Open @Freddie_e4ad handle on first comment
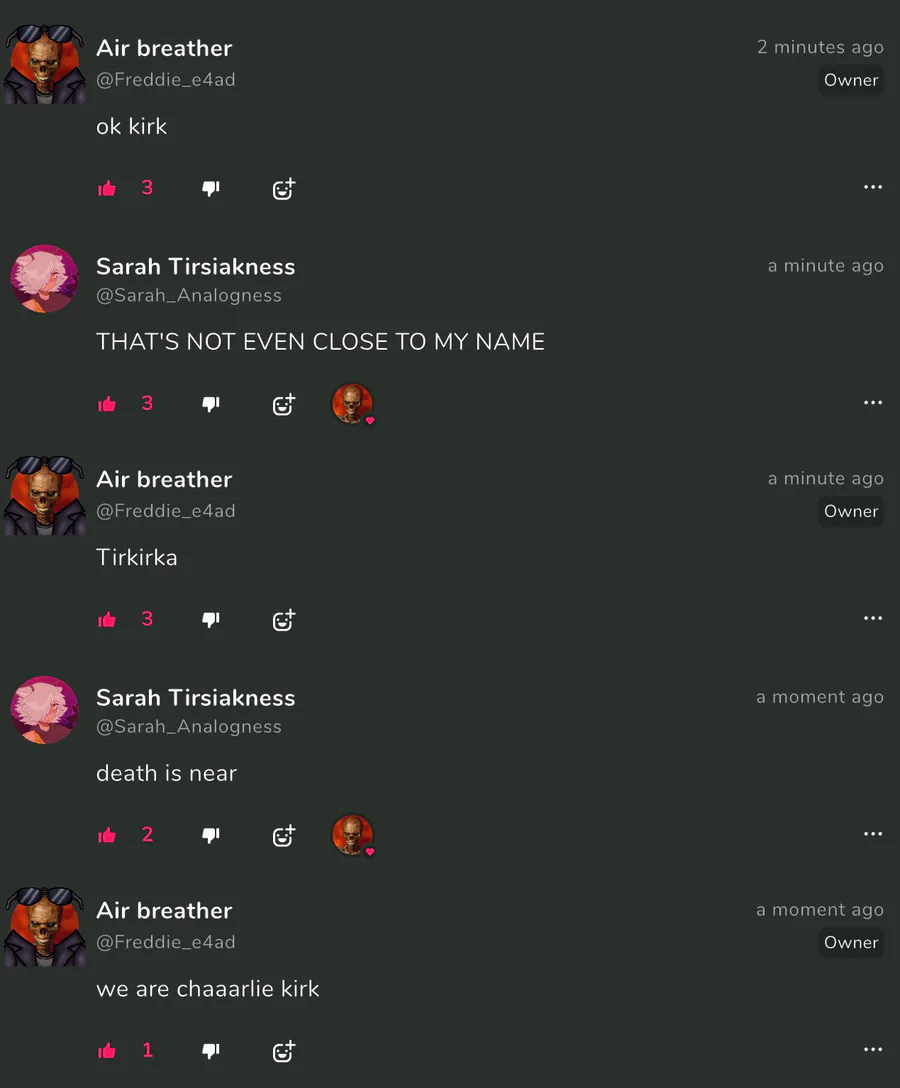The image size is (900, 1088). (166, 80)
